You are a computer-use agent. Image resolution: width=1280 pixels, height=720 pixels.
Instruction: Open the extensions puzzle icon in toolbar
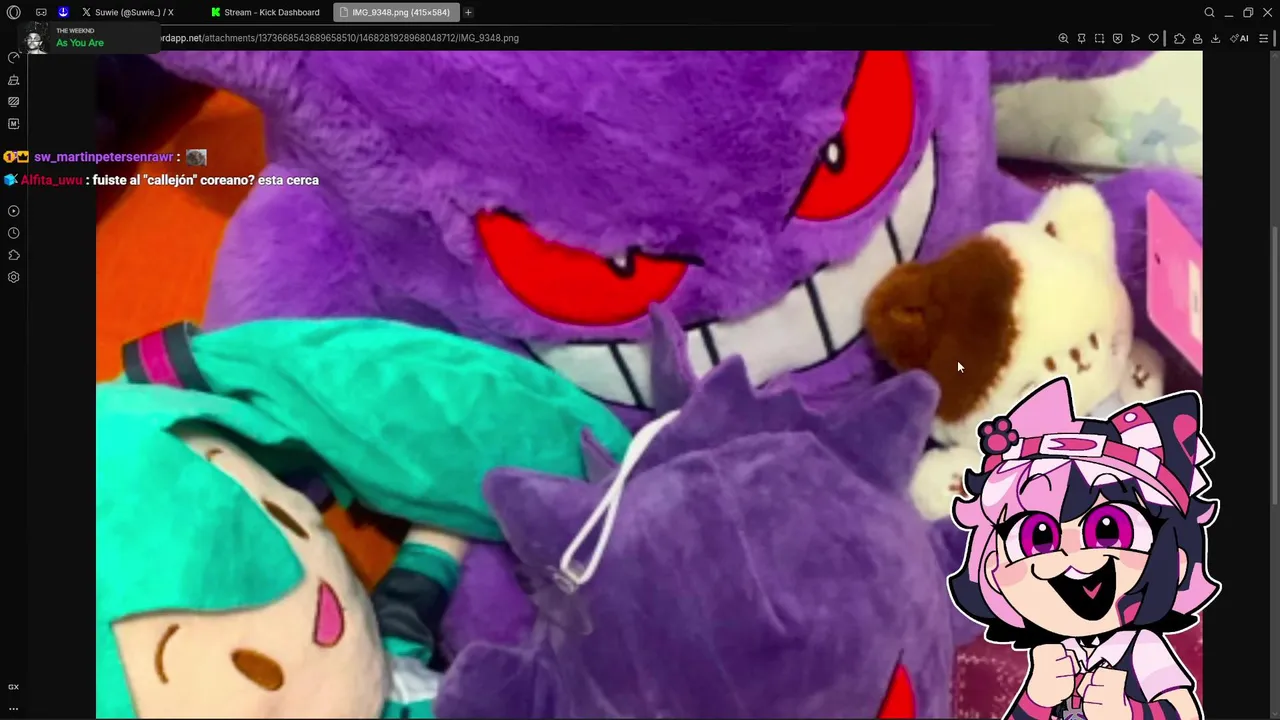point(1179,38)
